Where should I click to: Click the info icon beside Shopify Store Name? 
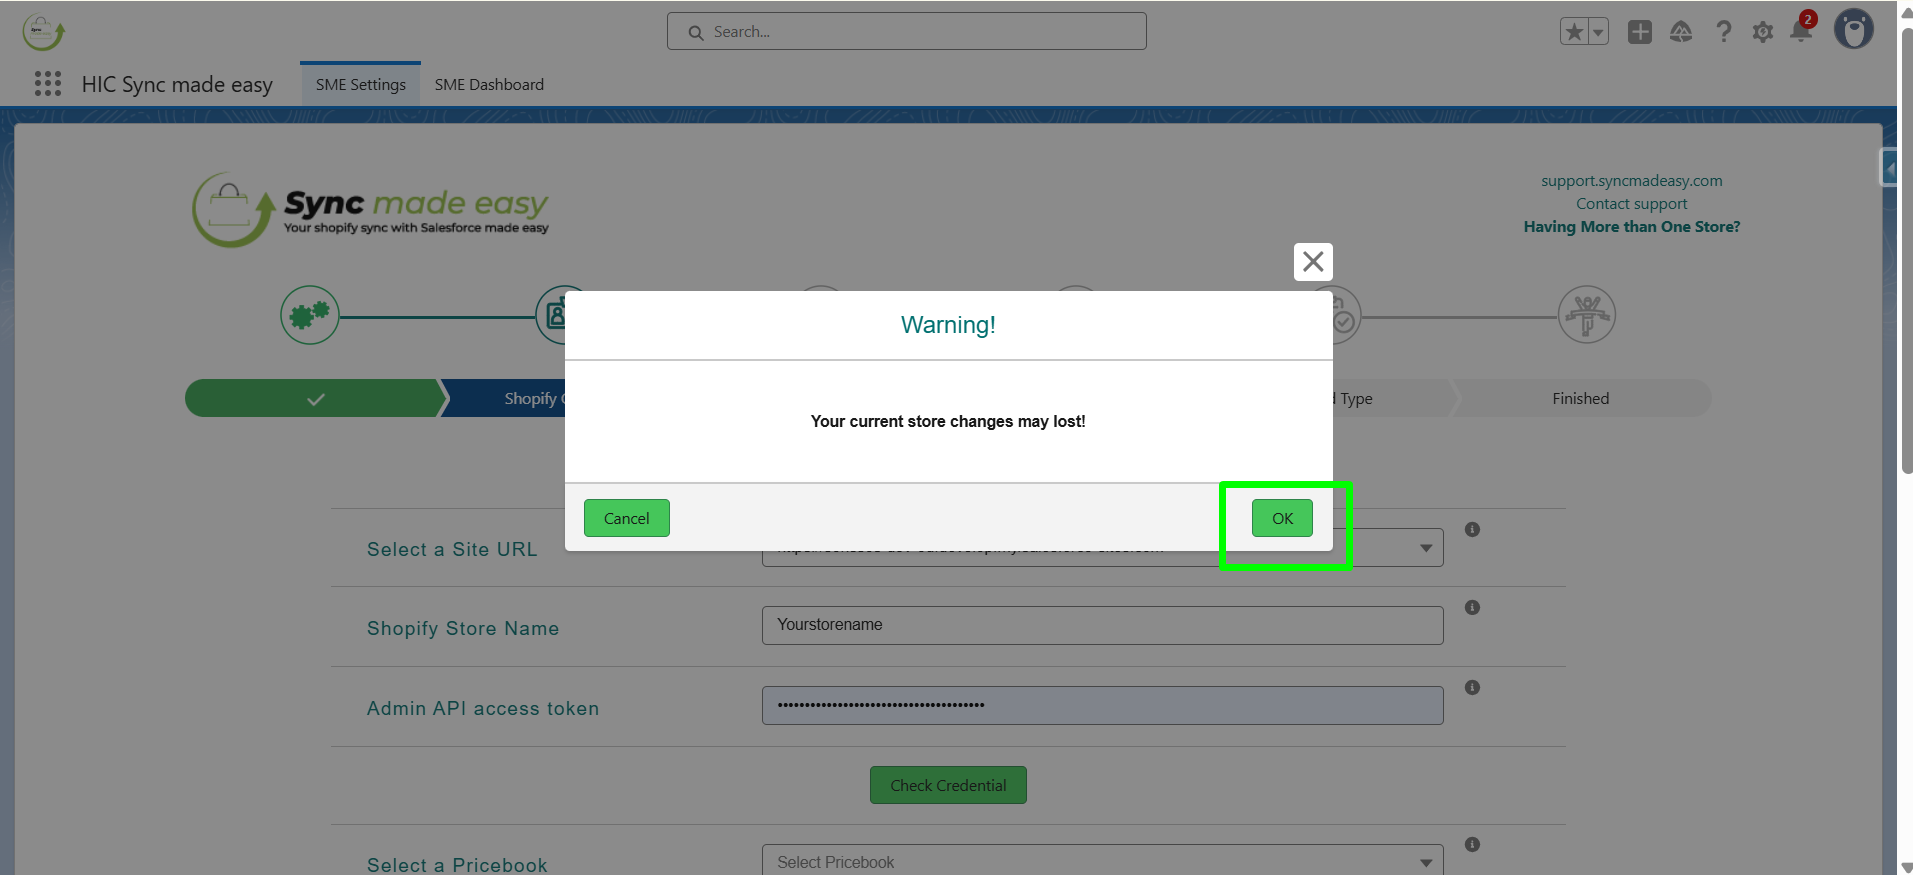tap(1472, 608)
